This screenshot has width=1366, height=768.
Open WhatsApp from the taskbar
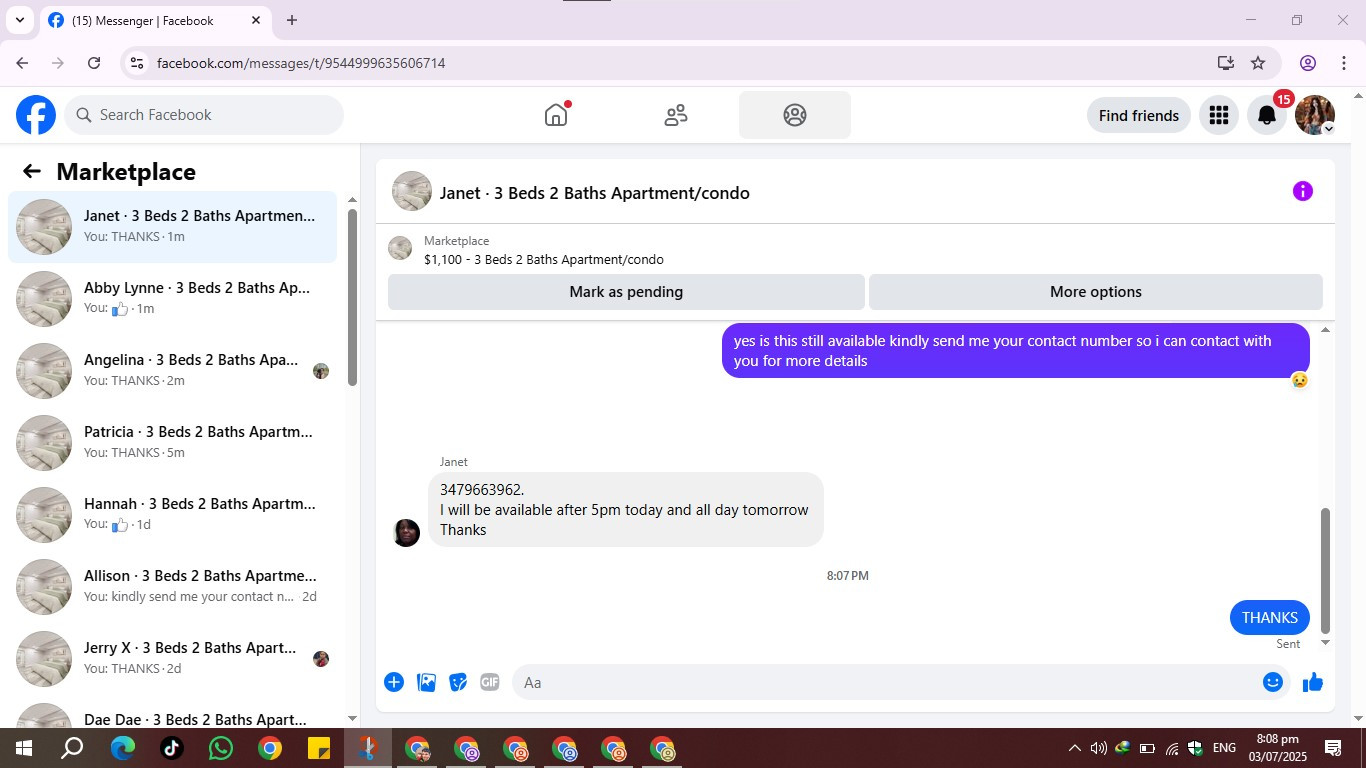point(221,748)
